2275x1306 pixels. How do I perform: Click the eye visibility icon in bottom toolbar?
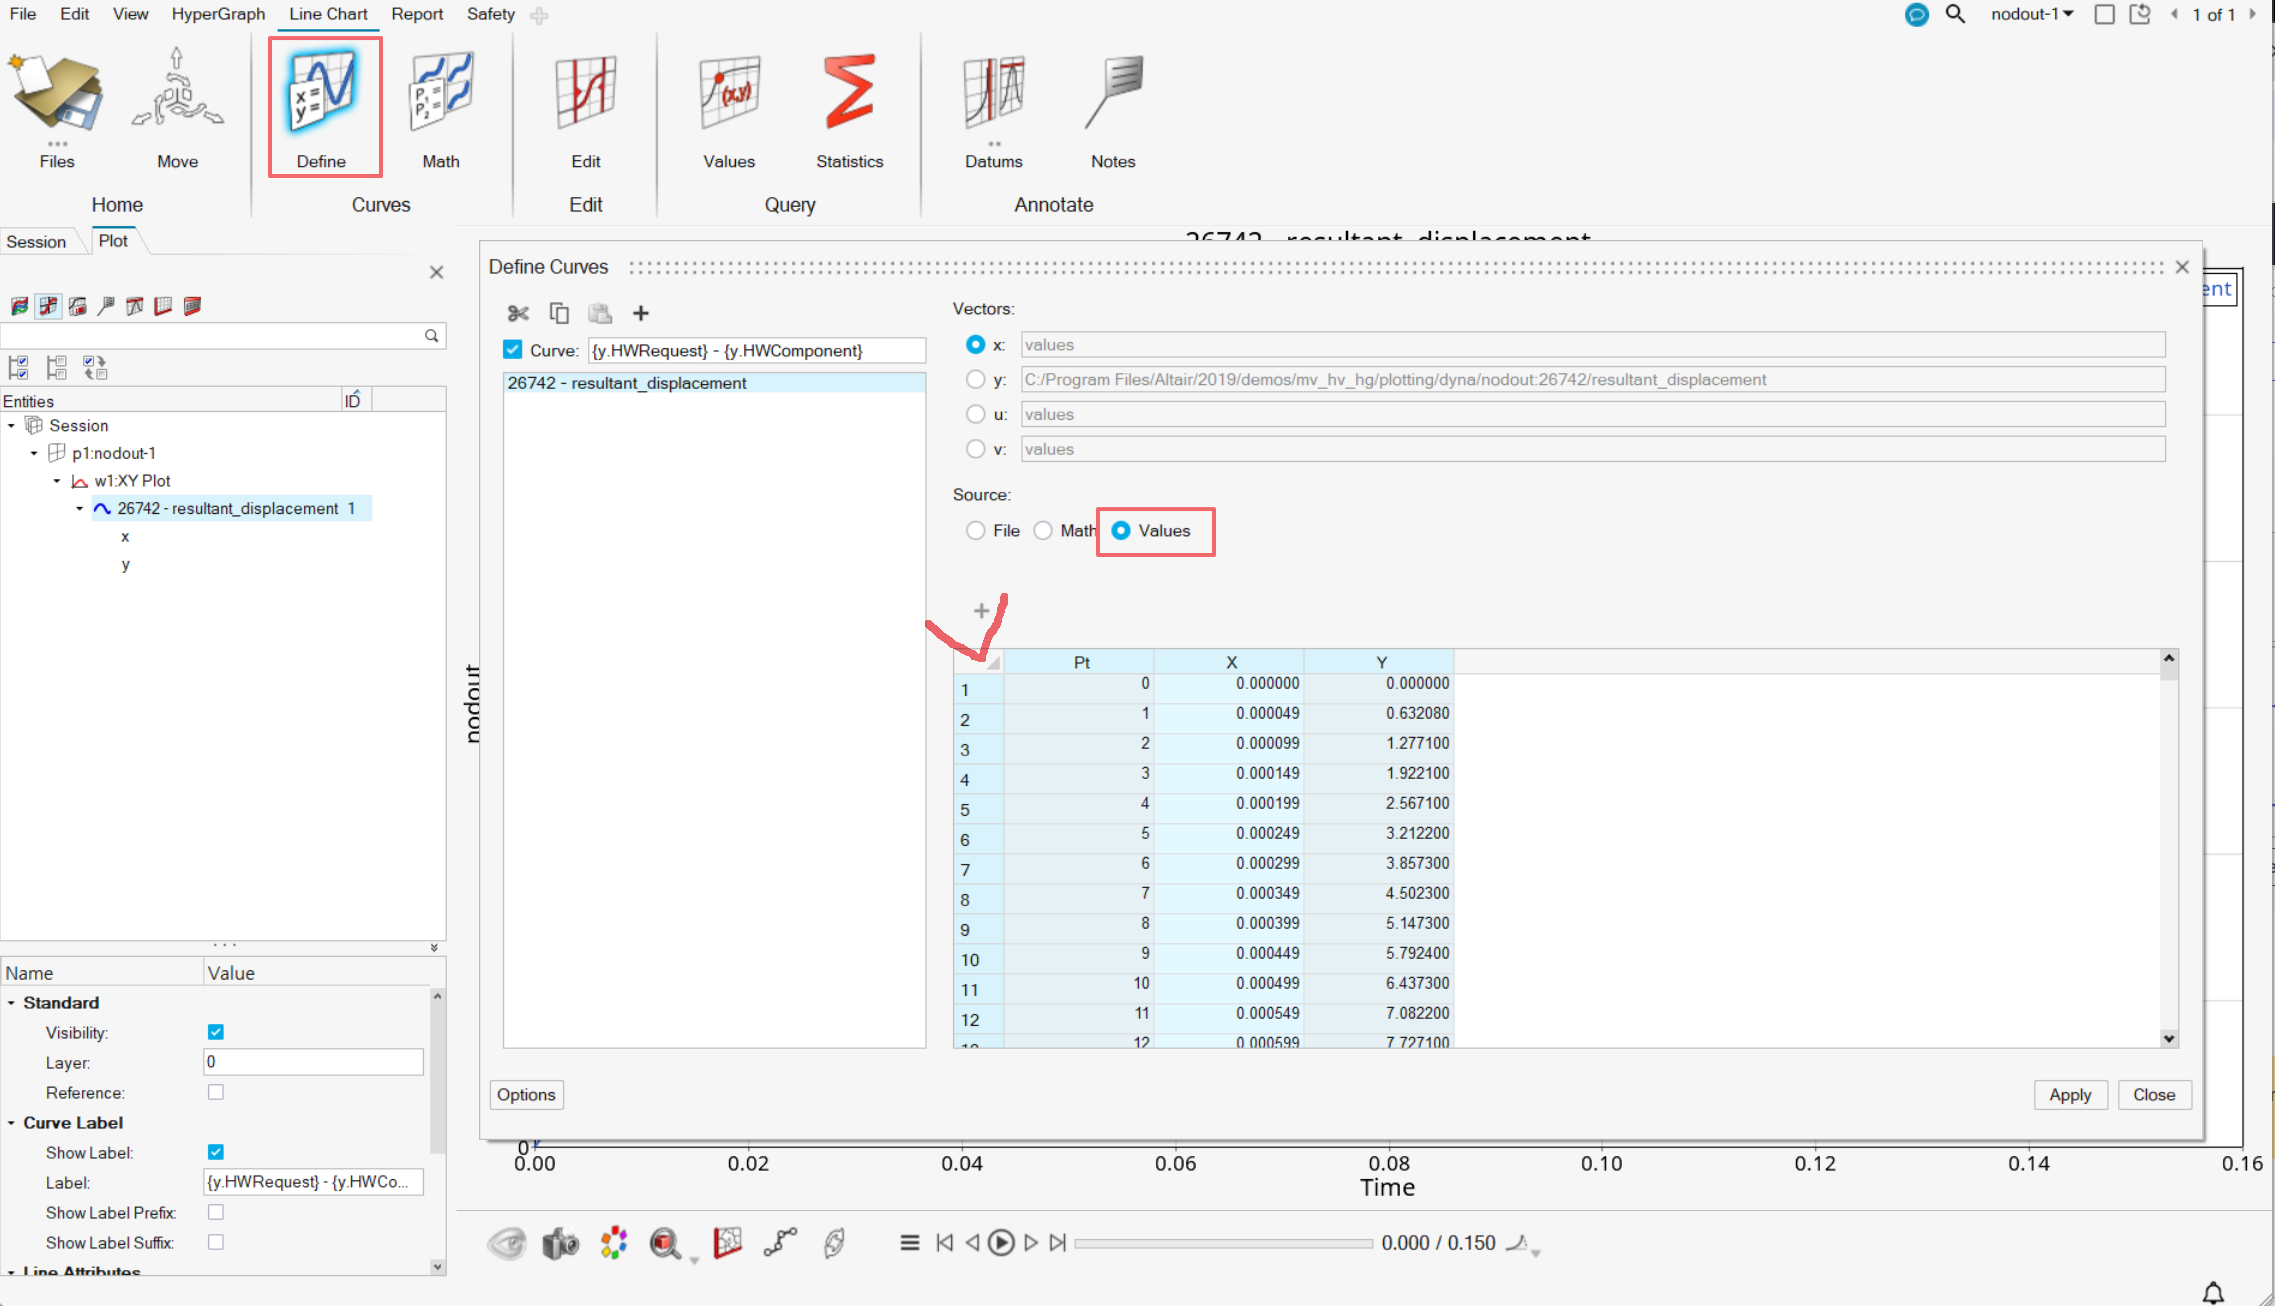click(507, 1243)
